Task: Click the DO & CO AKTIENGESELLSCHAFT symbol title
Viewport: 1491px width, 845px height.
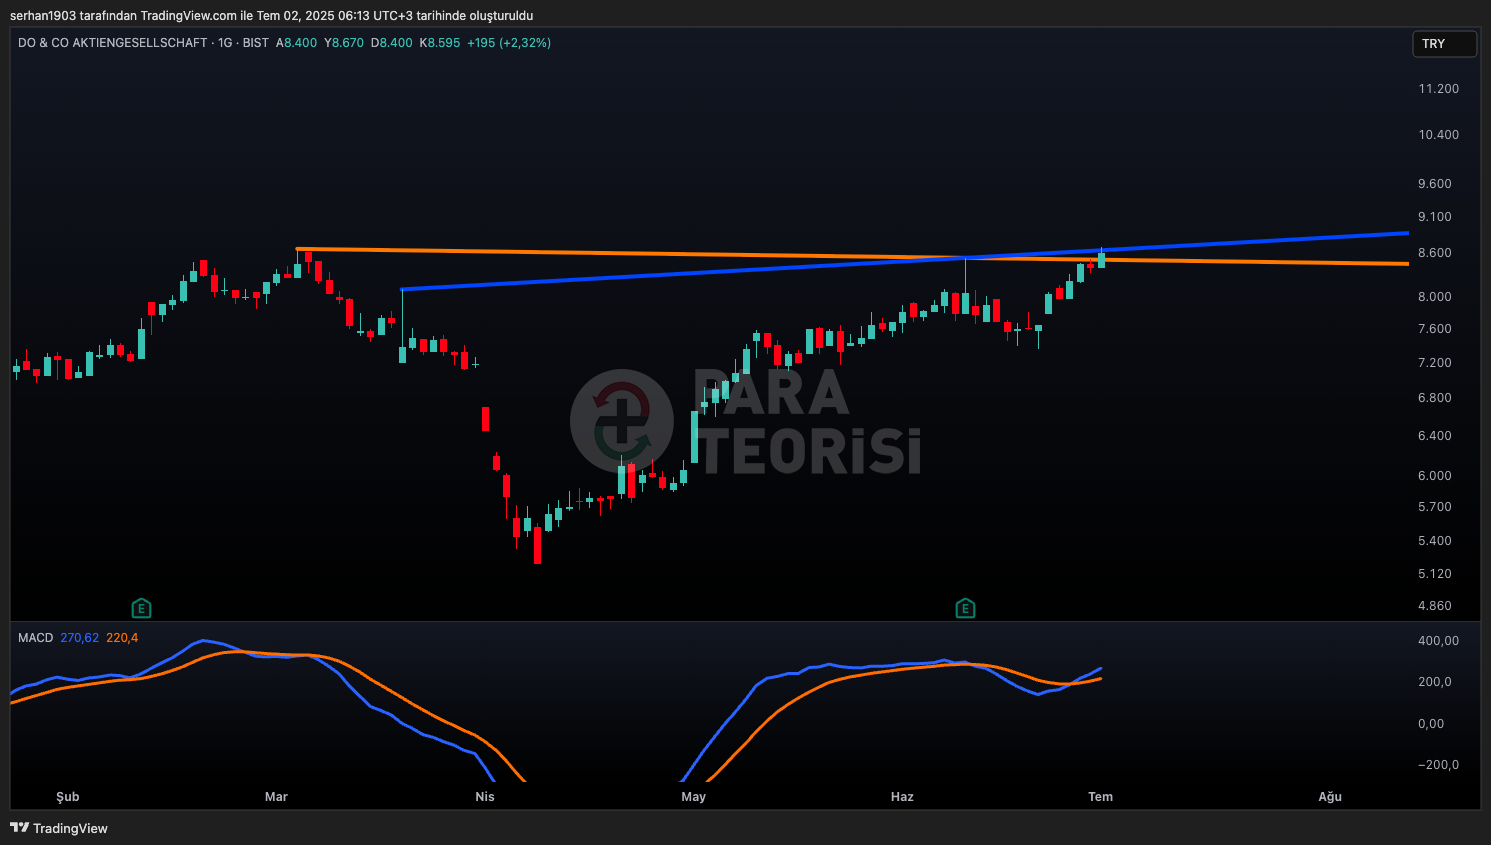Action: click(113, 43)
